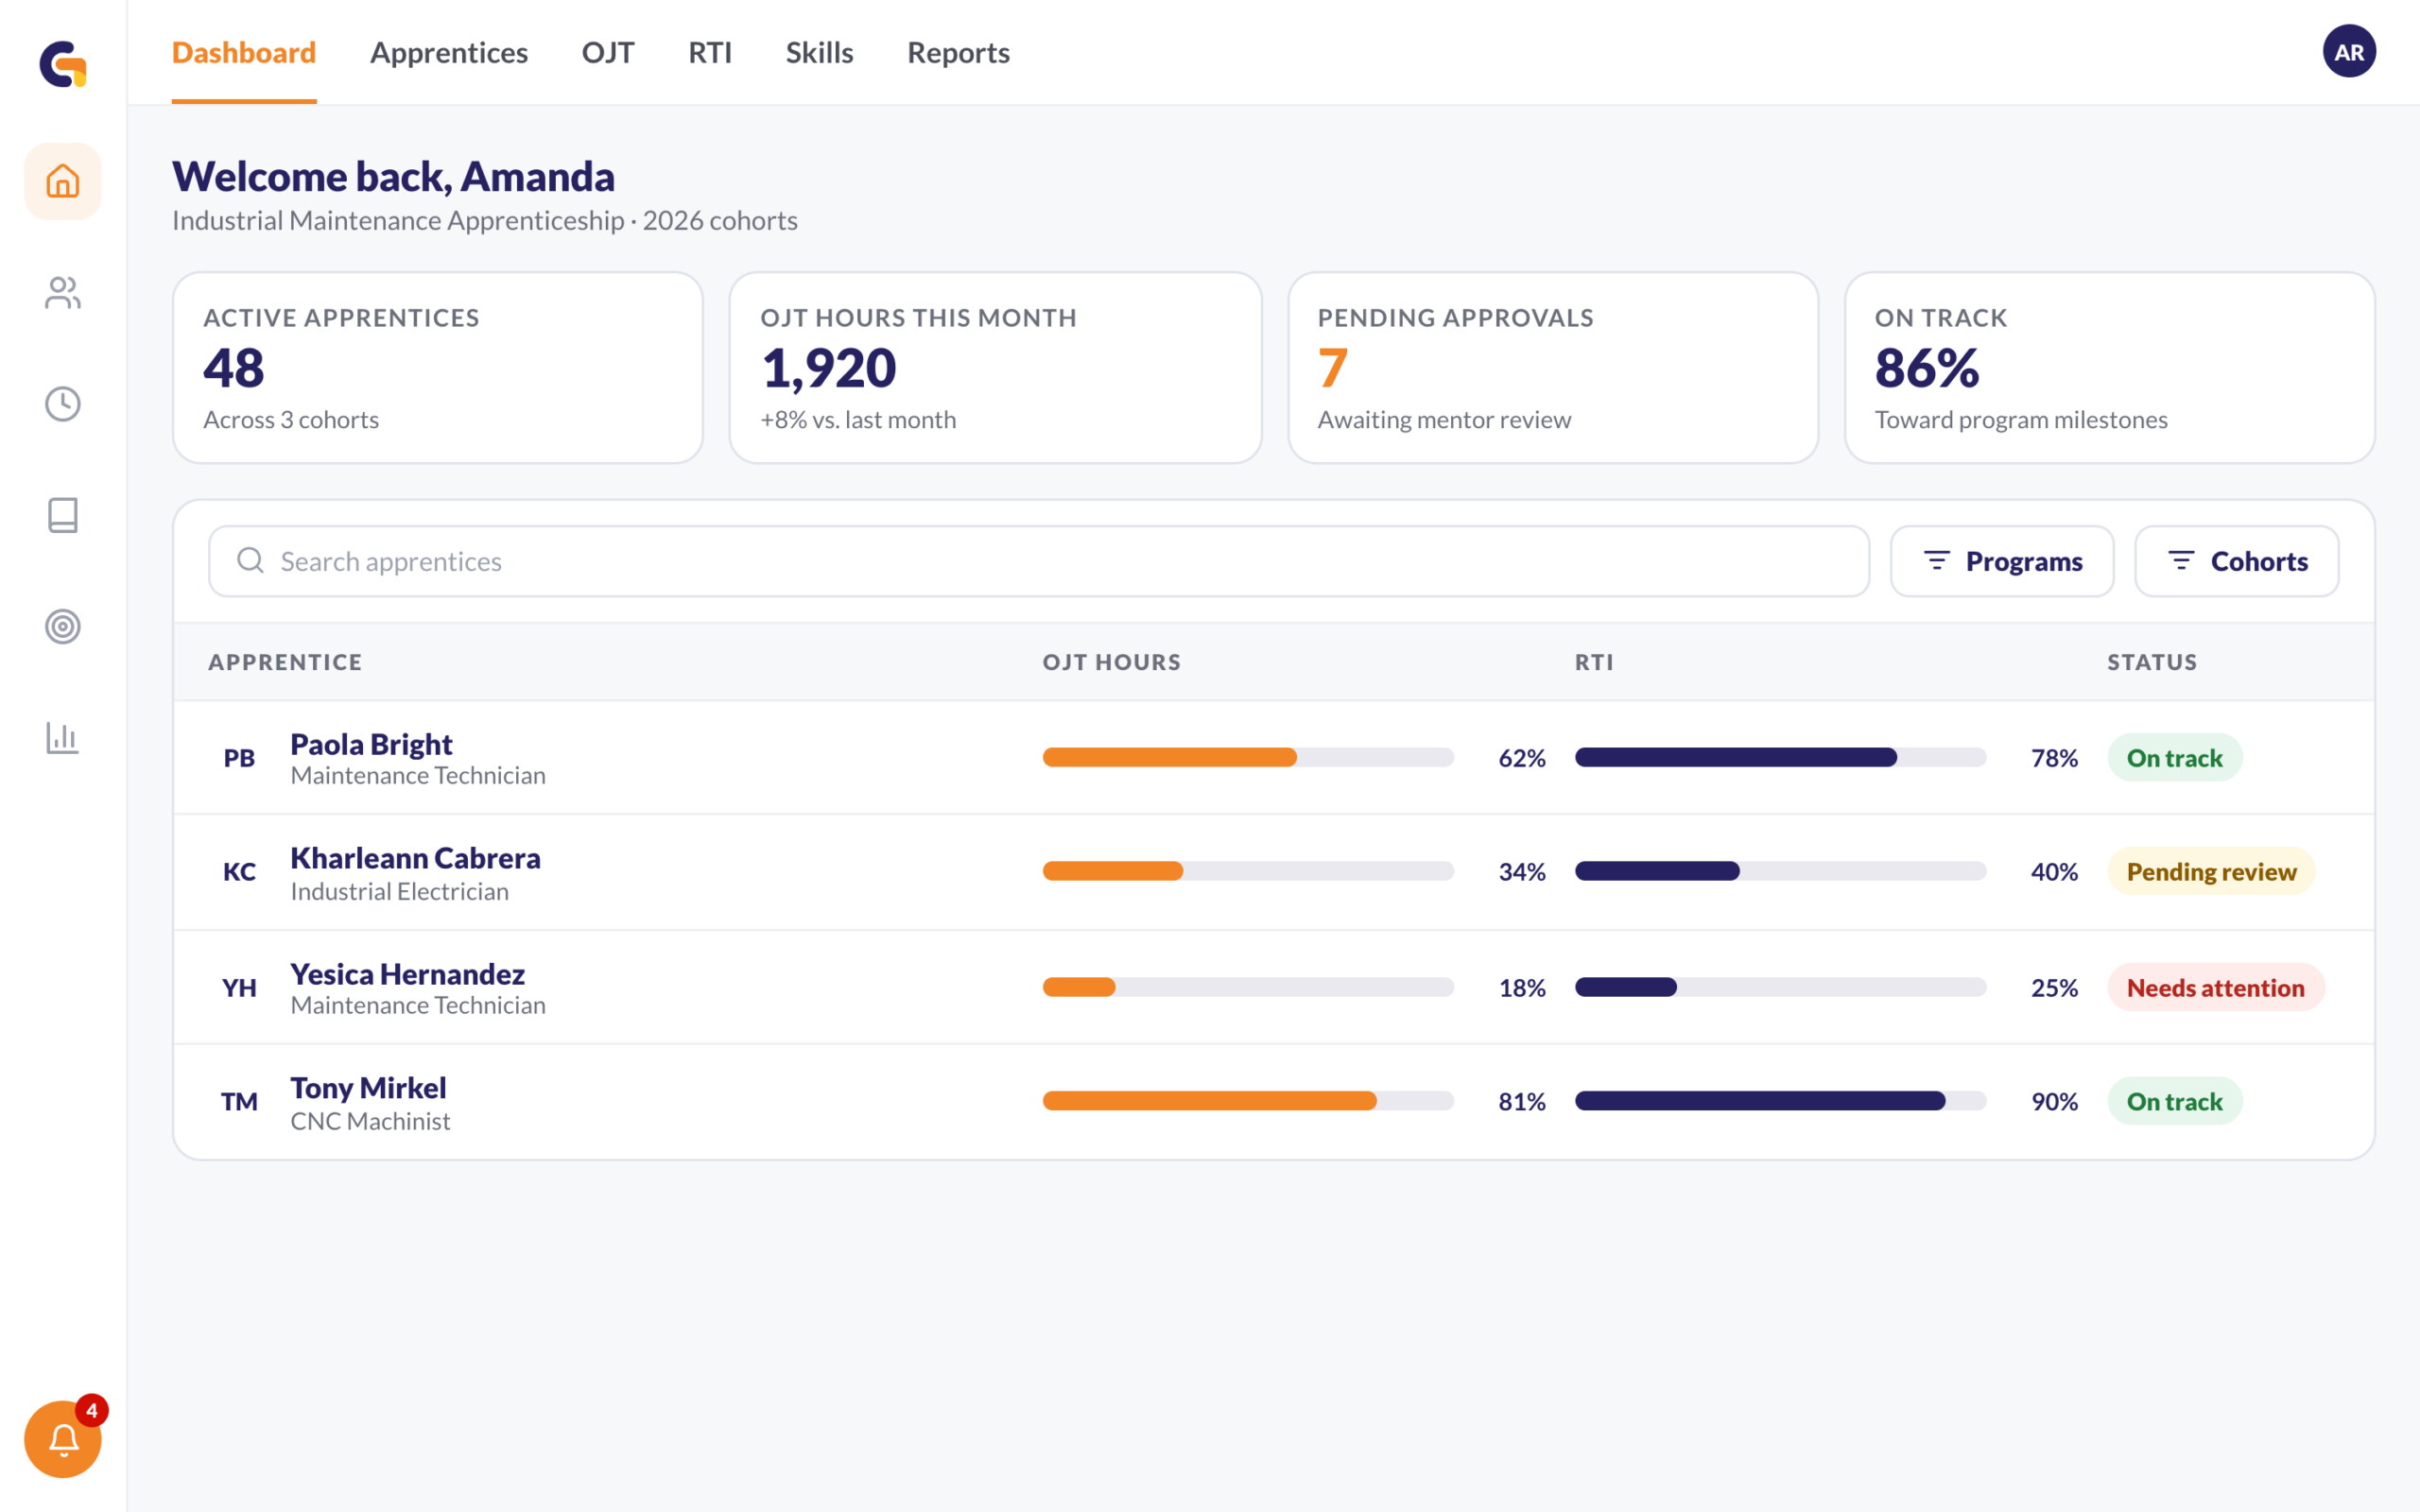Focus the Search apprentices field

1039,561
